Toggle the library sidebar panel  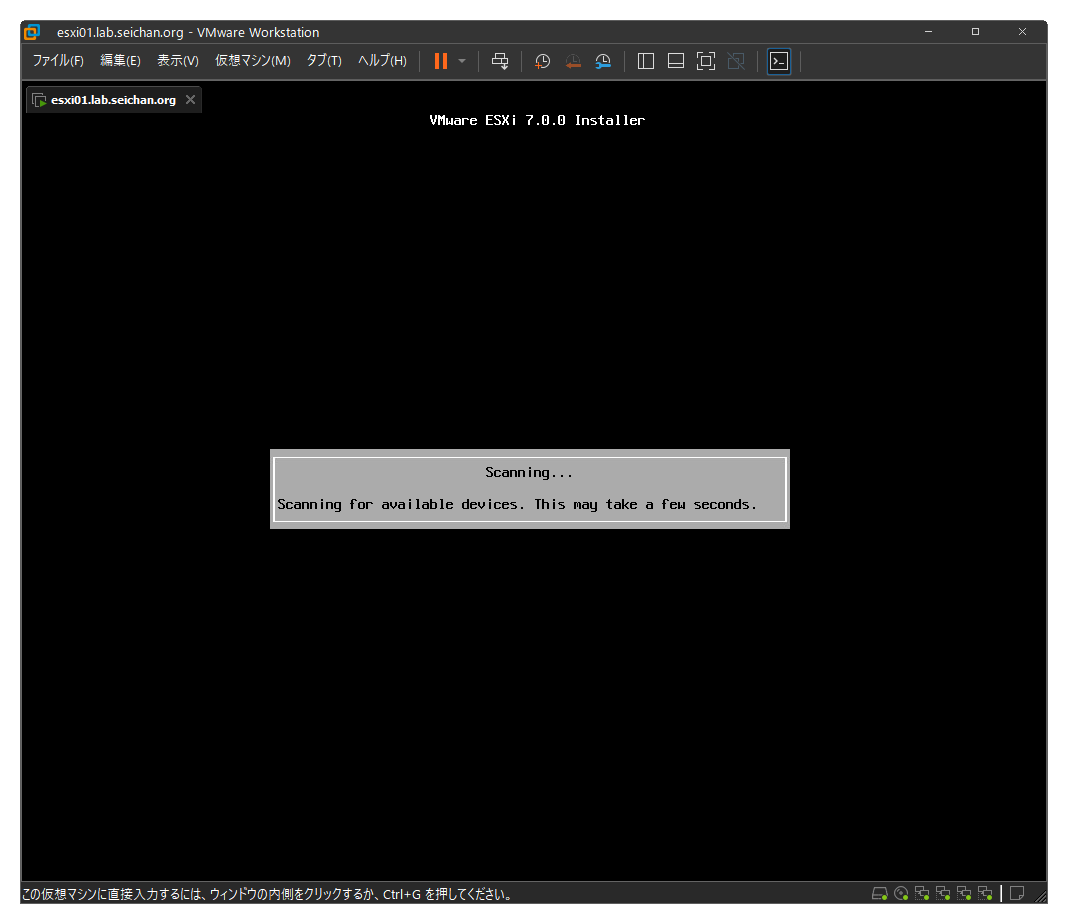coord(646,61)
